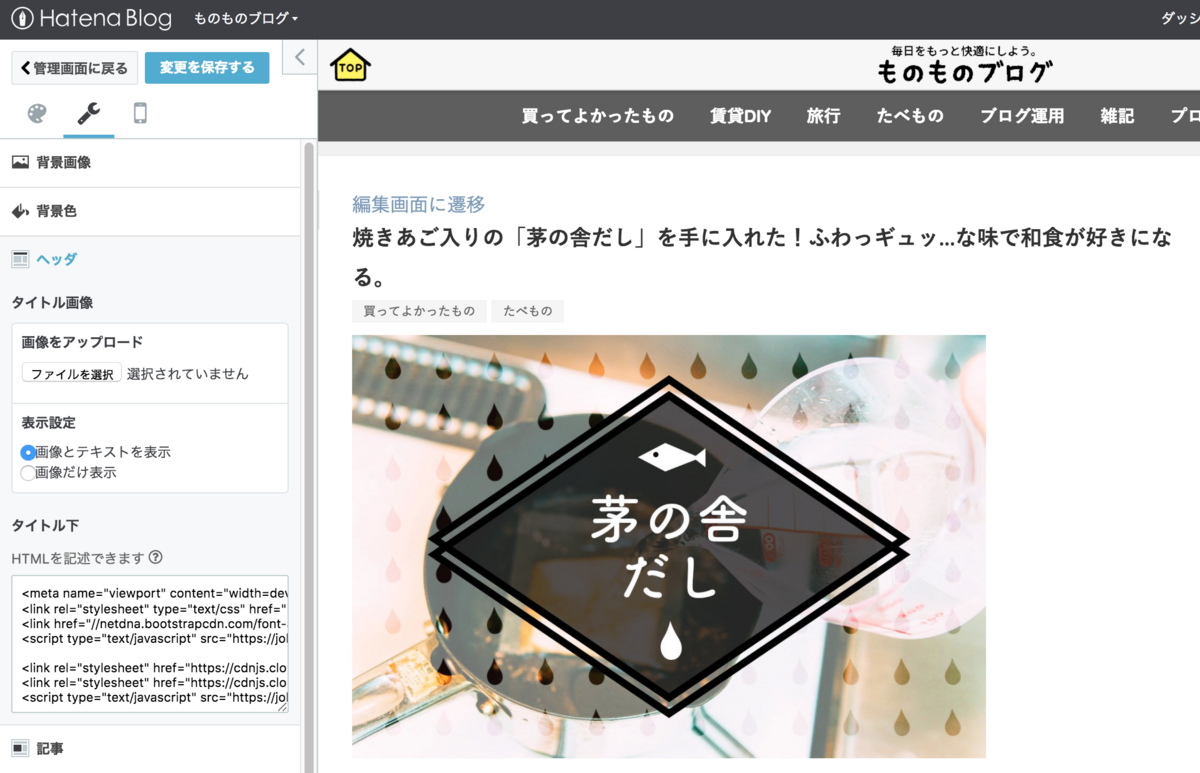Select 画像だけ表示 radio option
The height and width of the screenshot is (773, 1200).
click(x=28, y=473)
